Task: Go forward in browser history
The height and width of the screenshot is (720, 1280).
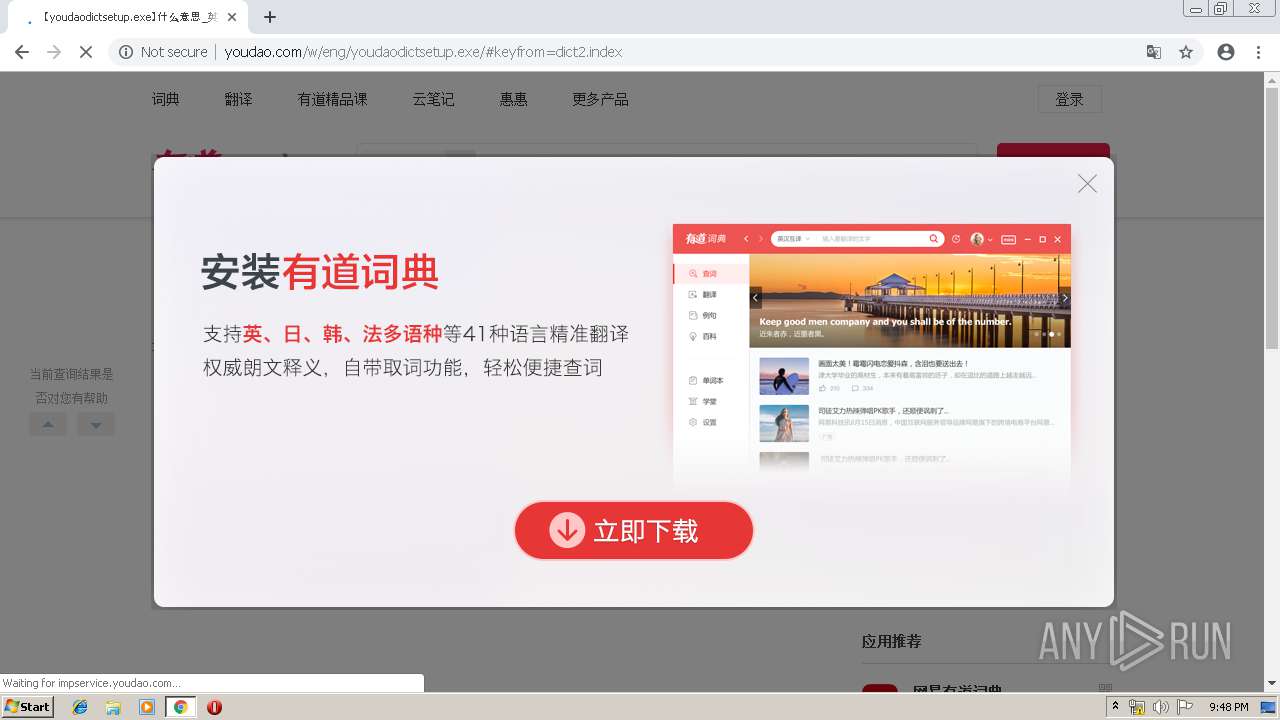Action: (54, 52)
